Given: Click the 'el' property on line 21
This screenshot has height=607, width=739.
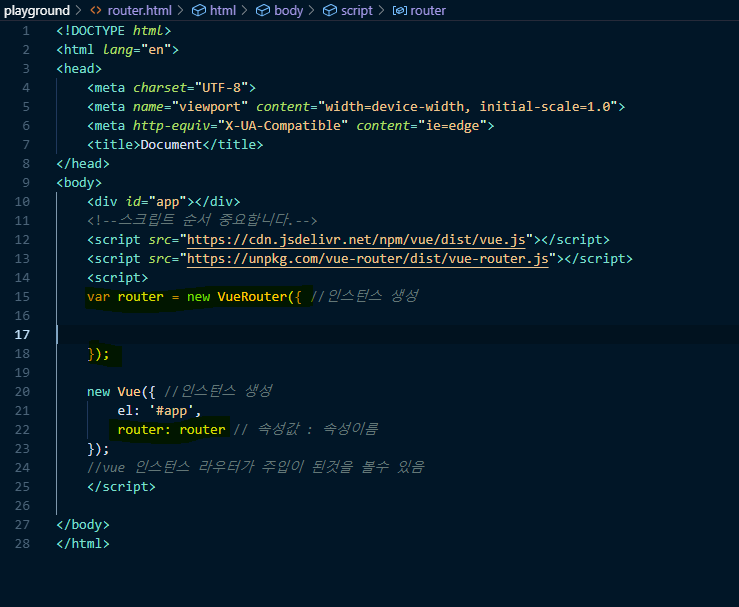Looking at the screenshot, I should click(125, 410).
